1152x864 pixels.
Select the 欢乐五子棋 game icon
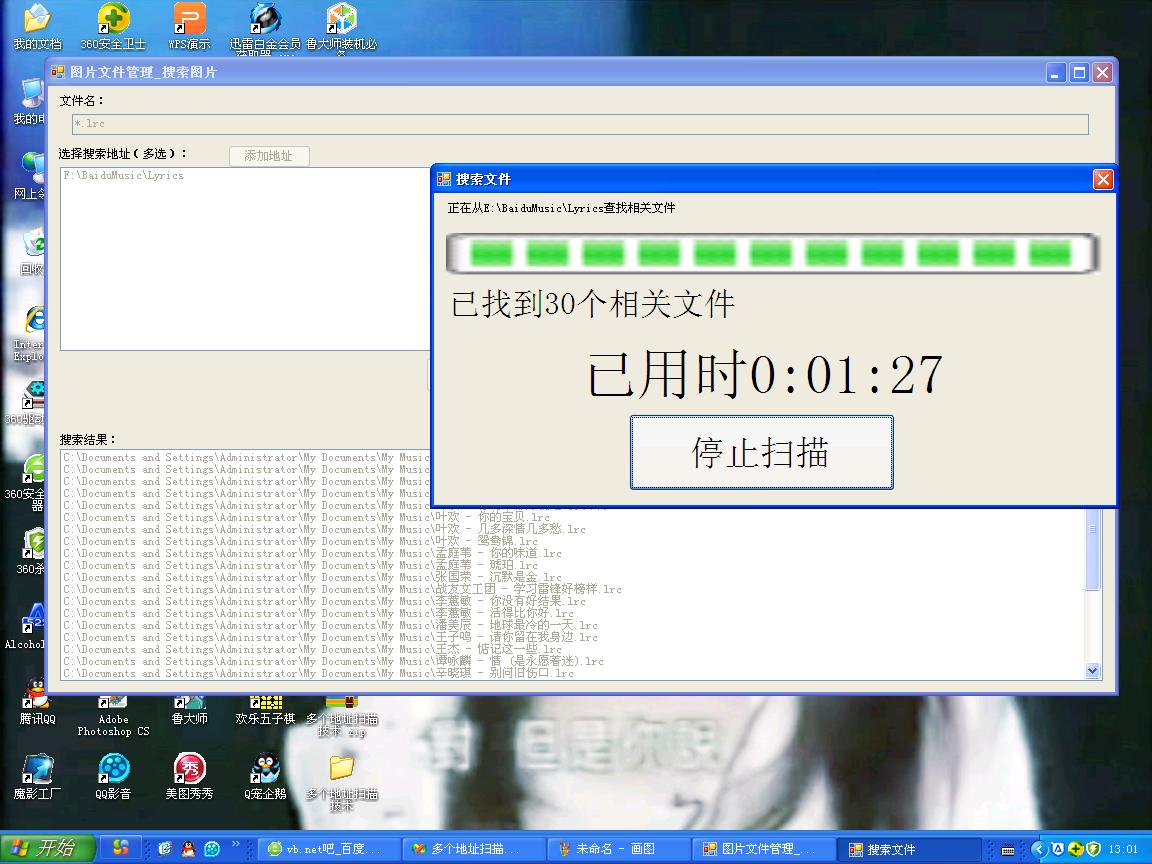tap(265, 710)
